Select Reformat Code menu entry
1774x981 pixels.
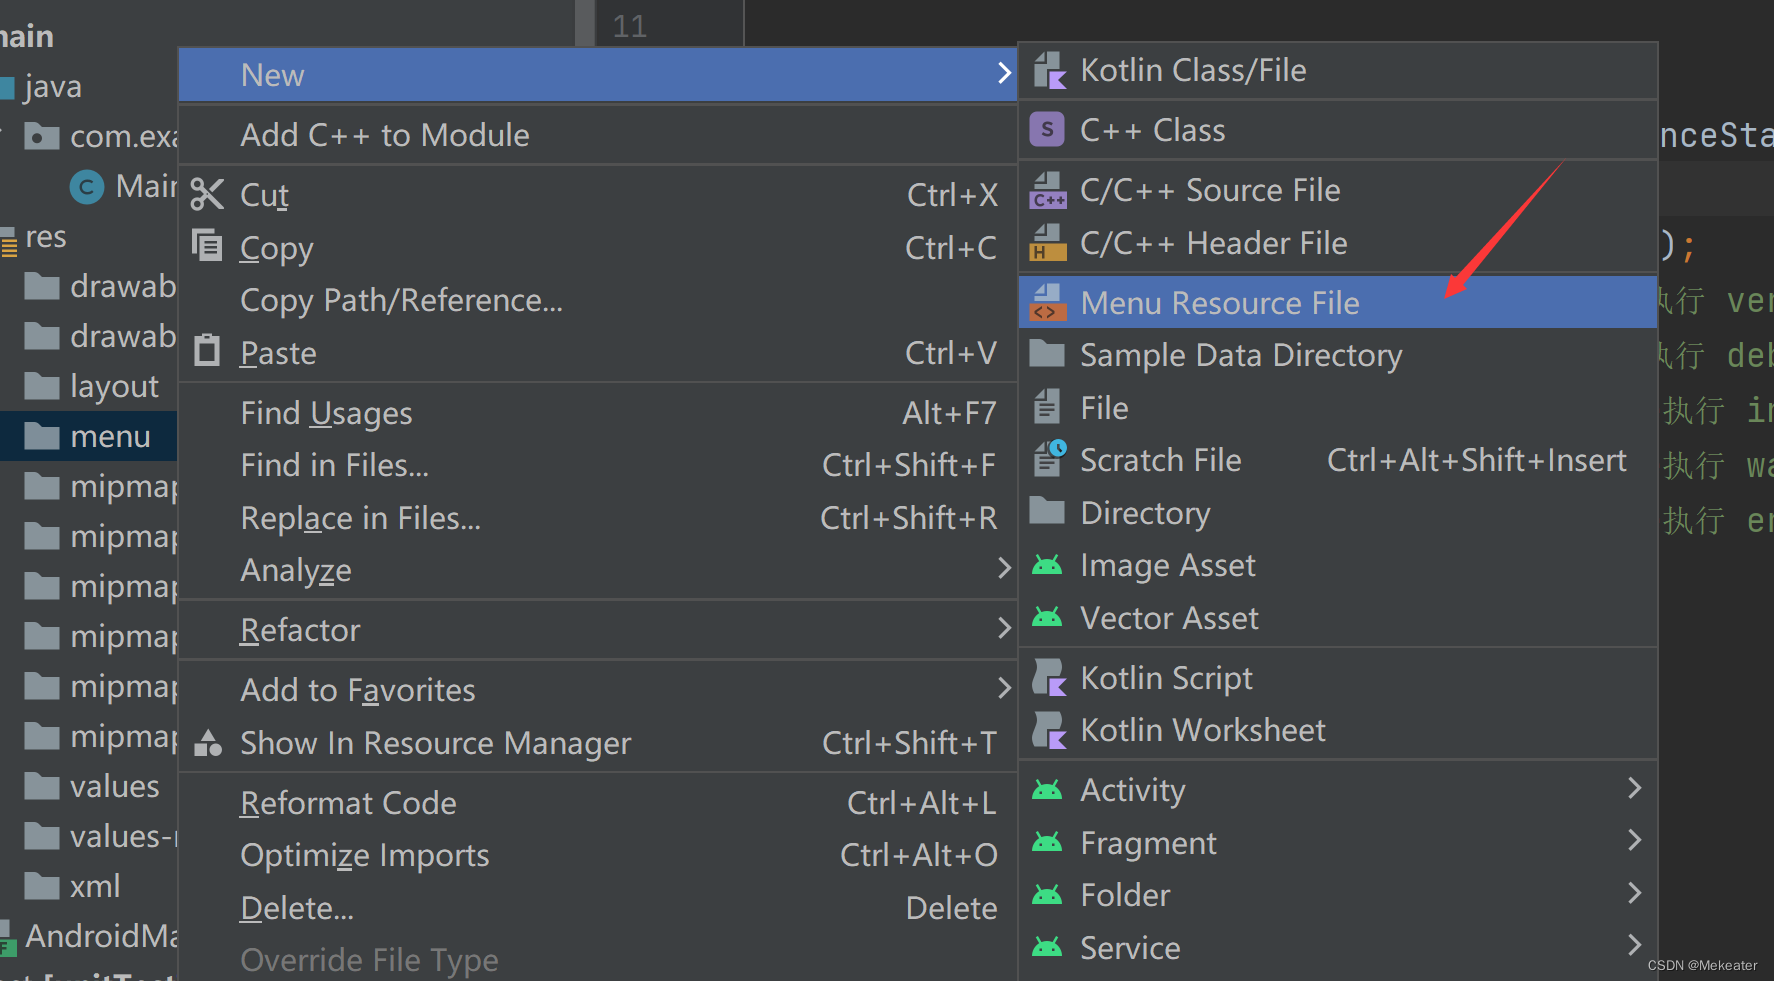[x=598, y=803]
